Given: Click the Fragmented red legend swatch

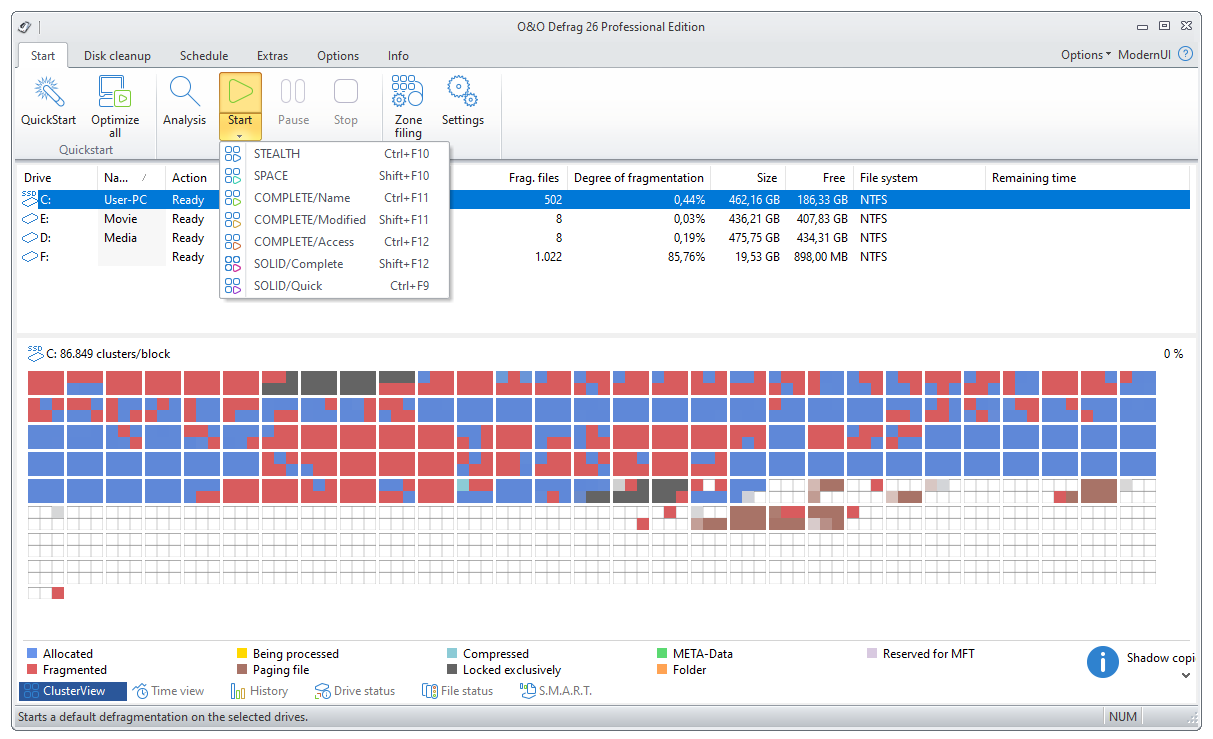Looking at the screenshot, I should (32, 670).
